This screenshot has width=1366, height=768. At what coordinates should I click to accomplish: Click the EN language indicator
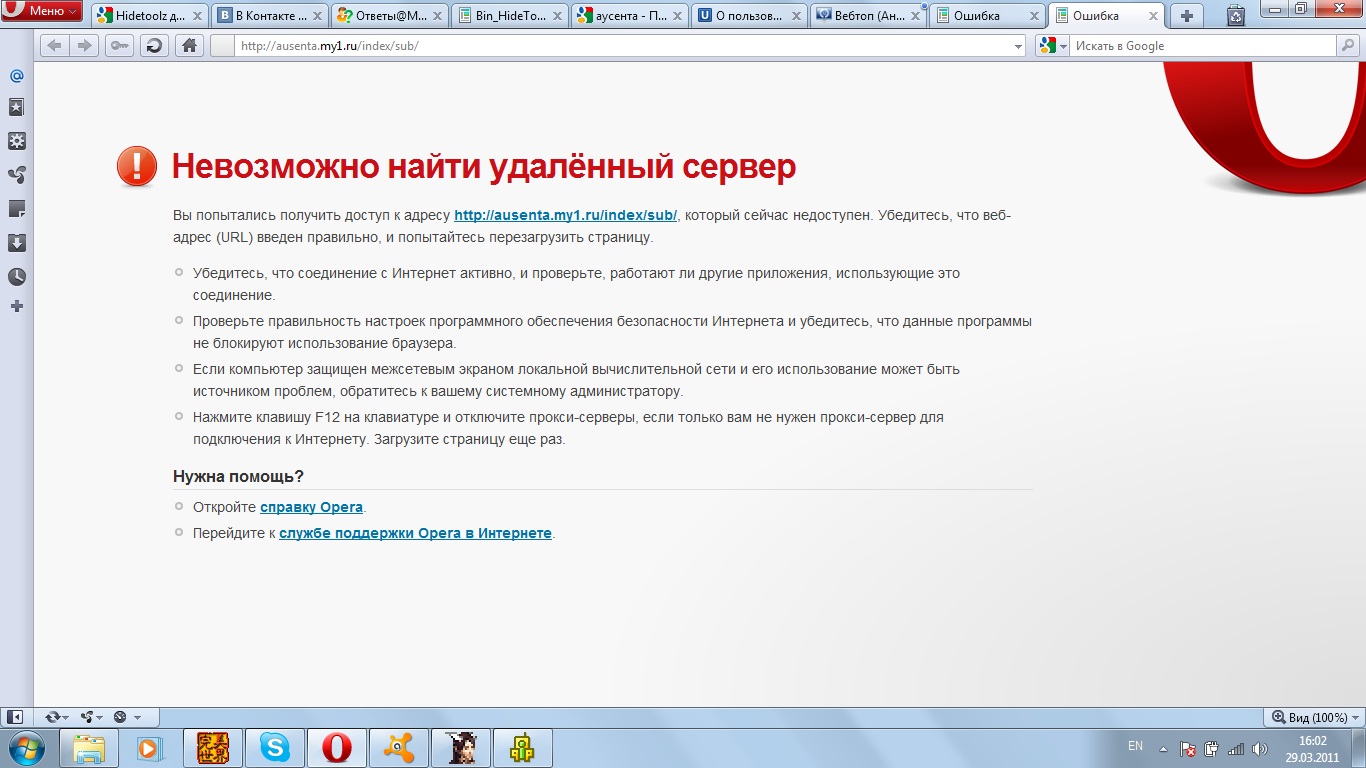1135,746
